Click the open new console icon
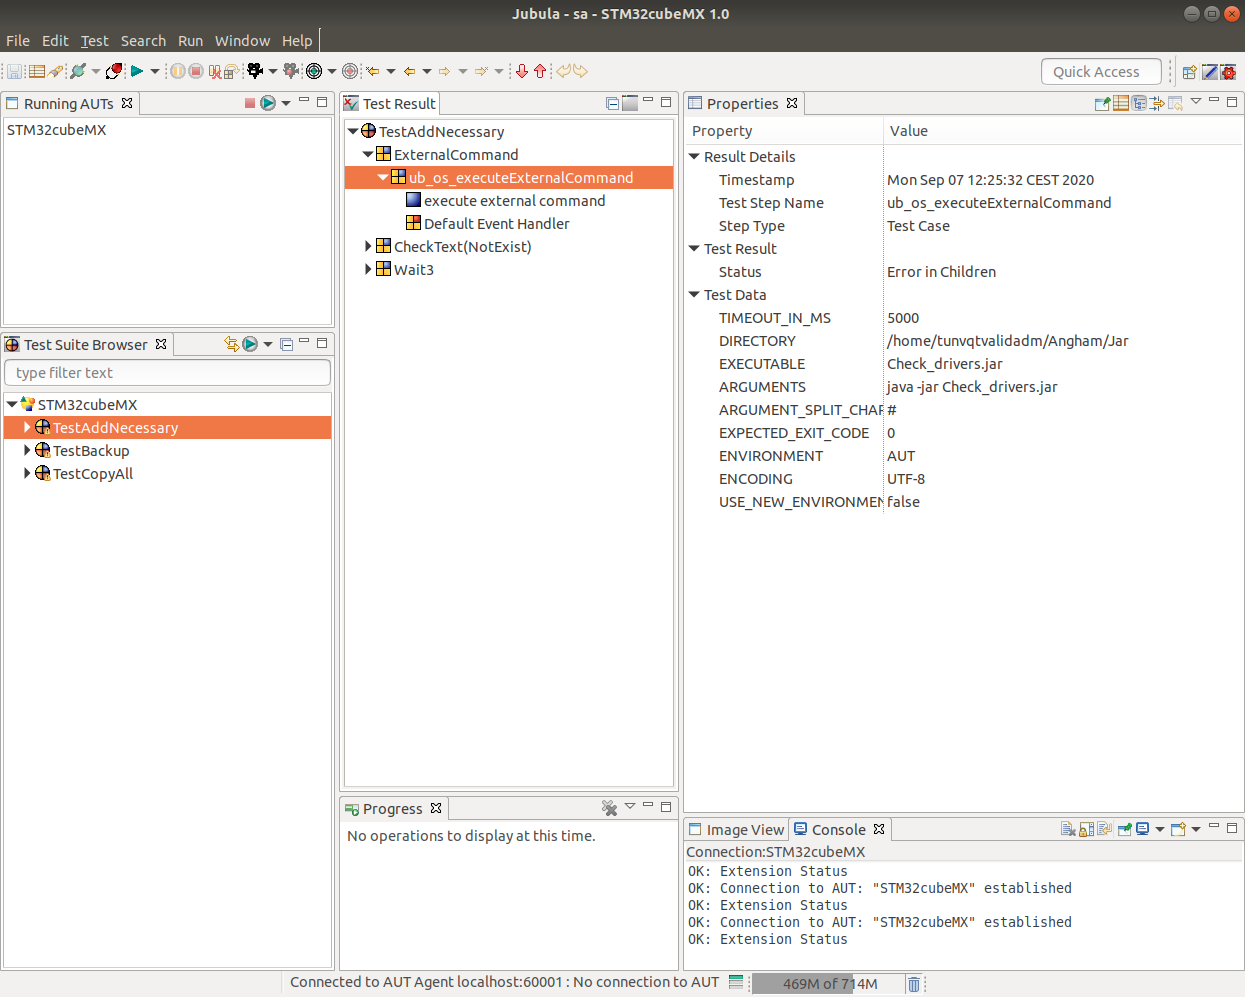 [x=1178, y=829]
